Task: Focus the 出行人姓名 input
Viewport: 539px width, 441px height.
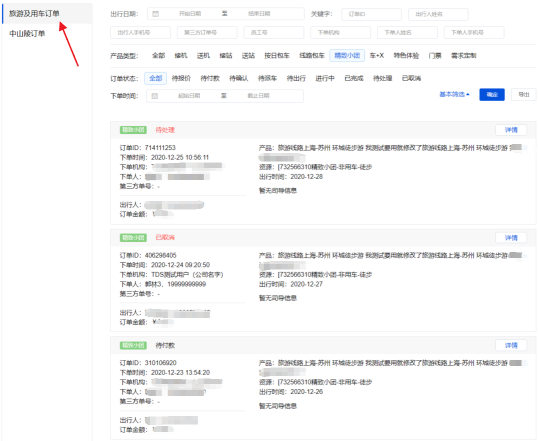Action: click(438, 14)
